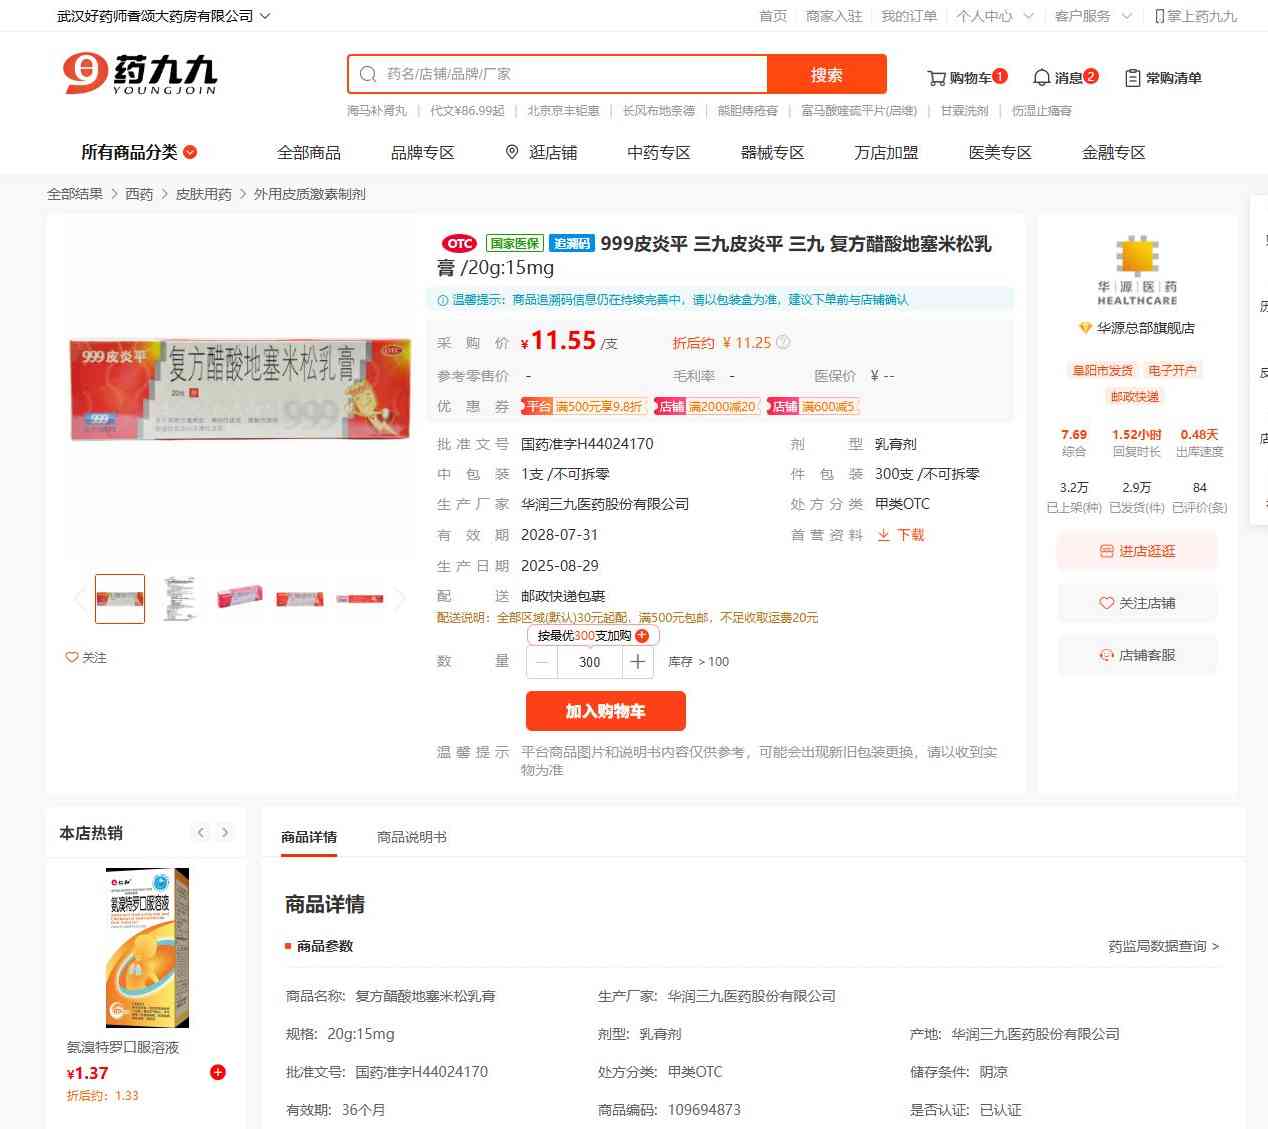Click the 药九九 YoungJoin logo

(139, 74)
